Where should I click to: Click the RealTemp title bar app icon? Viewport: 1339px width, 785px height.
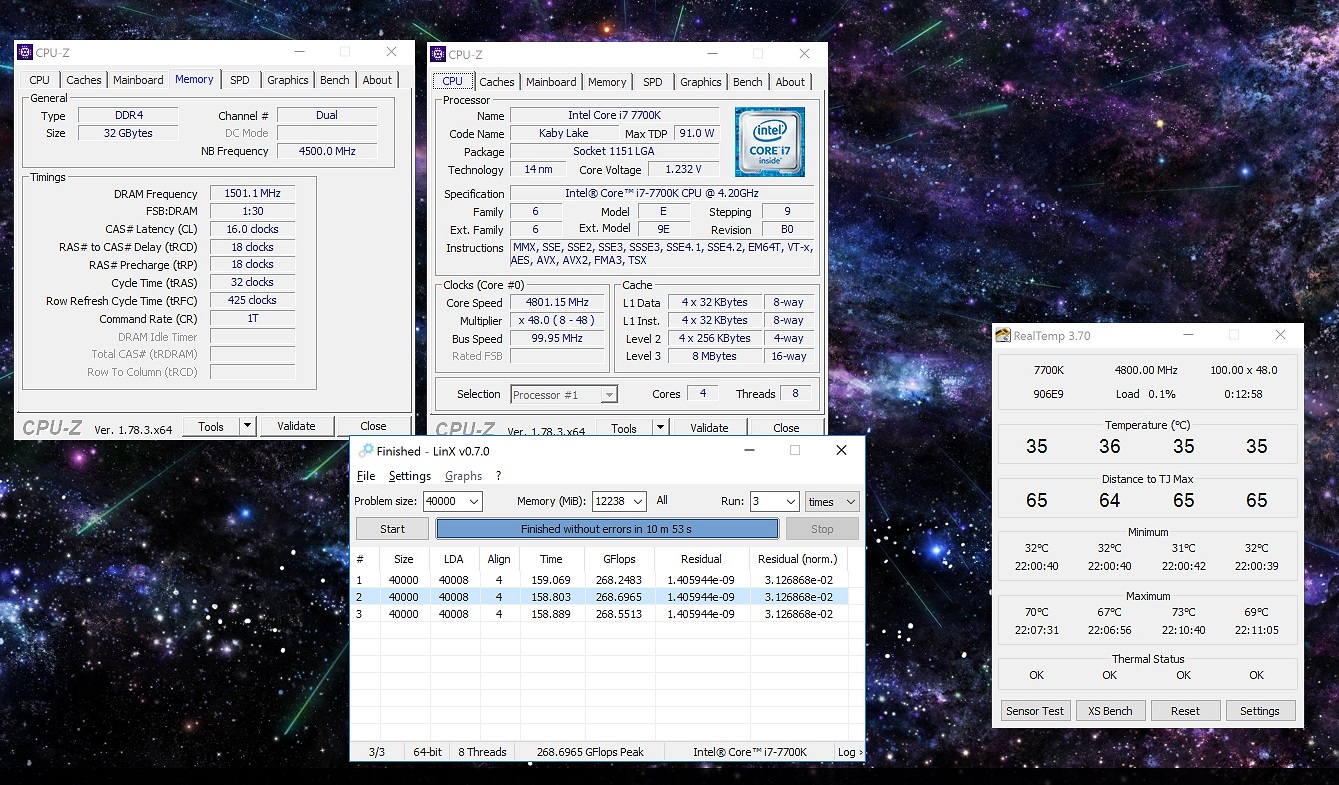coord(1003,335)
